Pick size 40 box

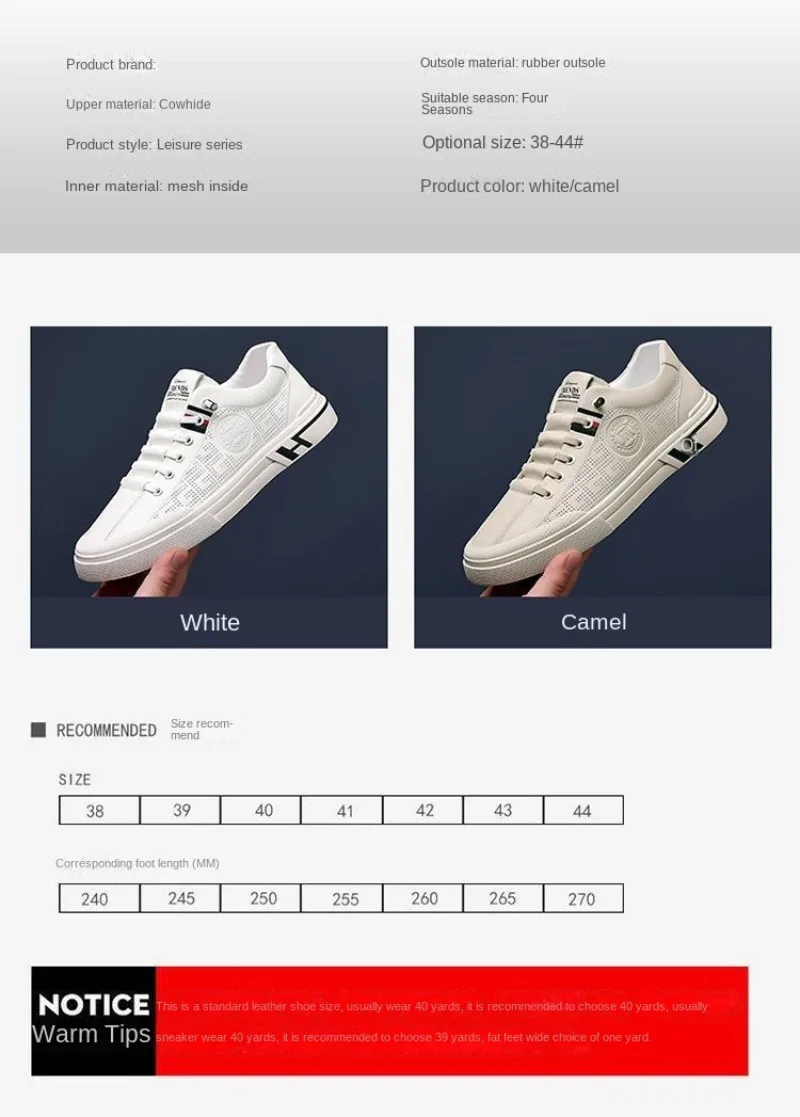tap(261, 810)
